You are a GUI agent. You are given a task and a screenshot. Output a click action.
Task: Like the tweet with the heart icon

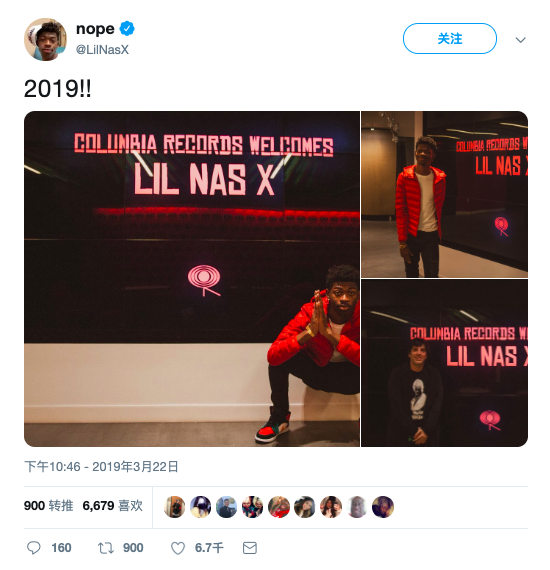click(x=178, y=548)
